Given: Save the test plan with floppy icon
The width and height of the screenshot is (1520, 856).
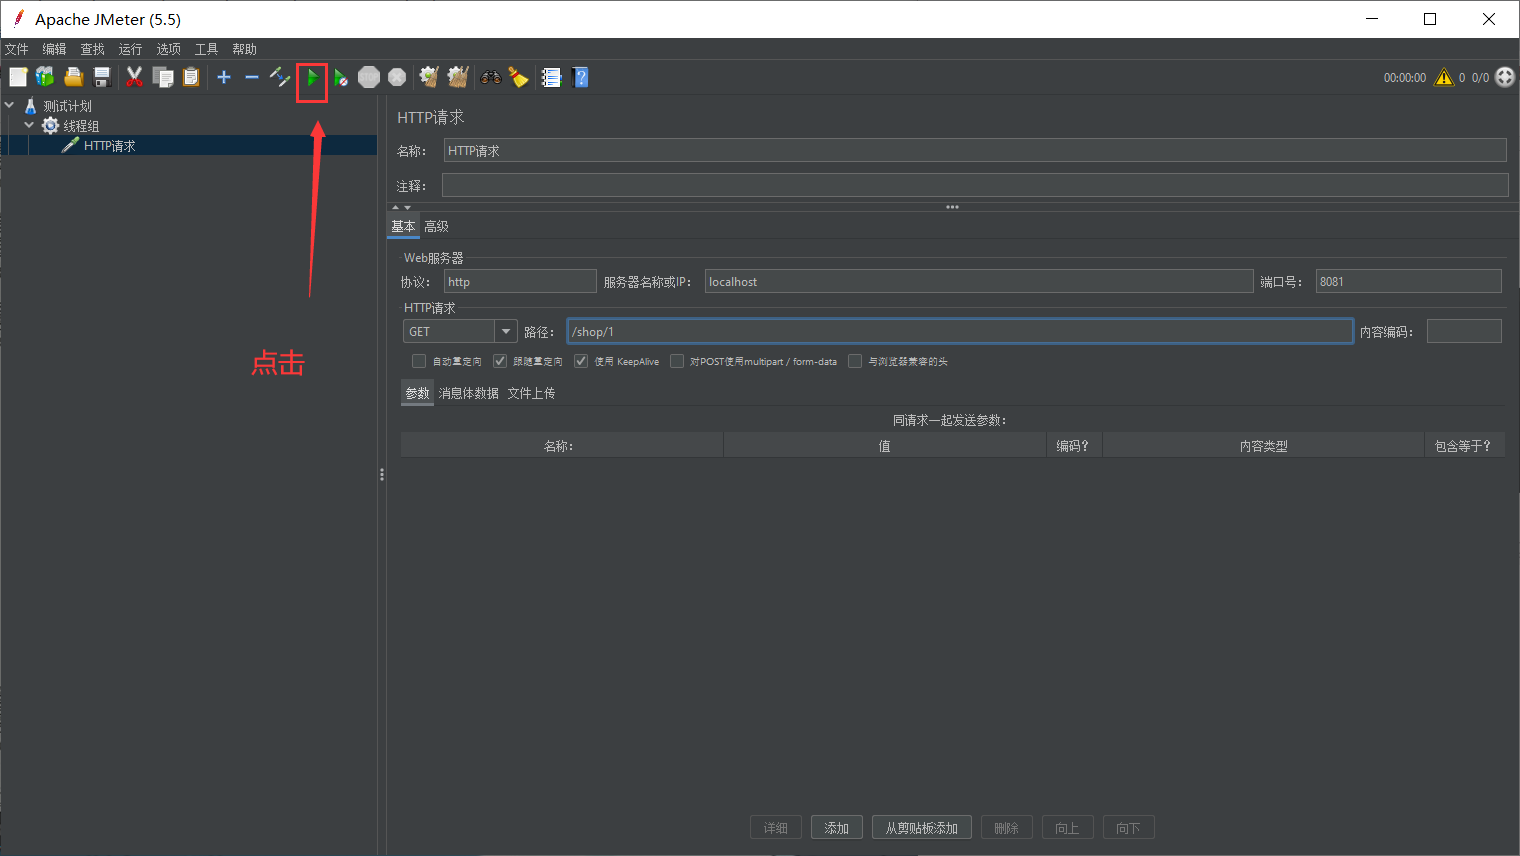Looking at the screenshot, I should point(101,77).
